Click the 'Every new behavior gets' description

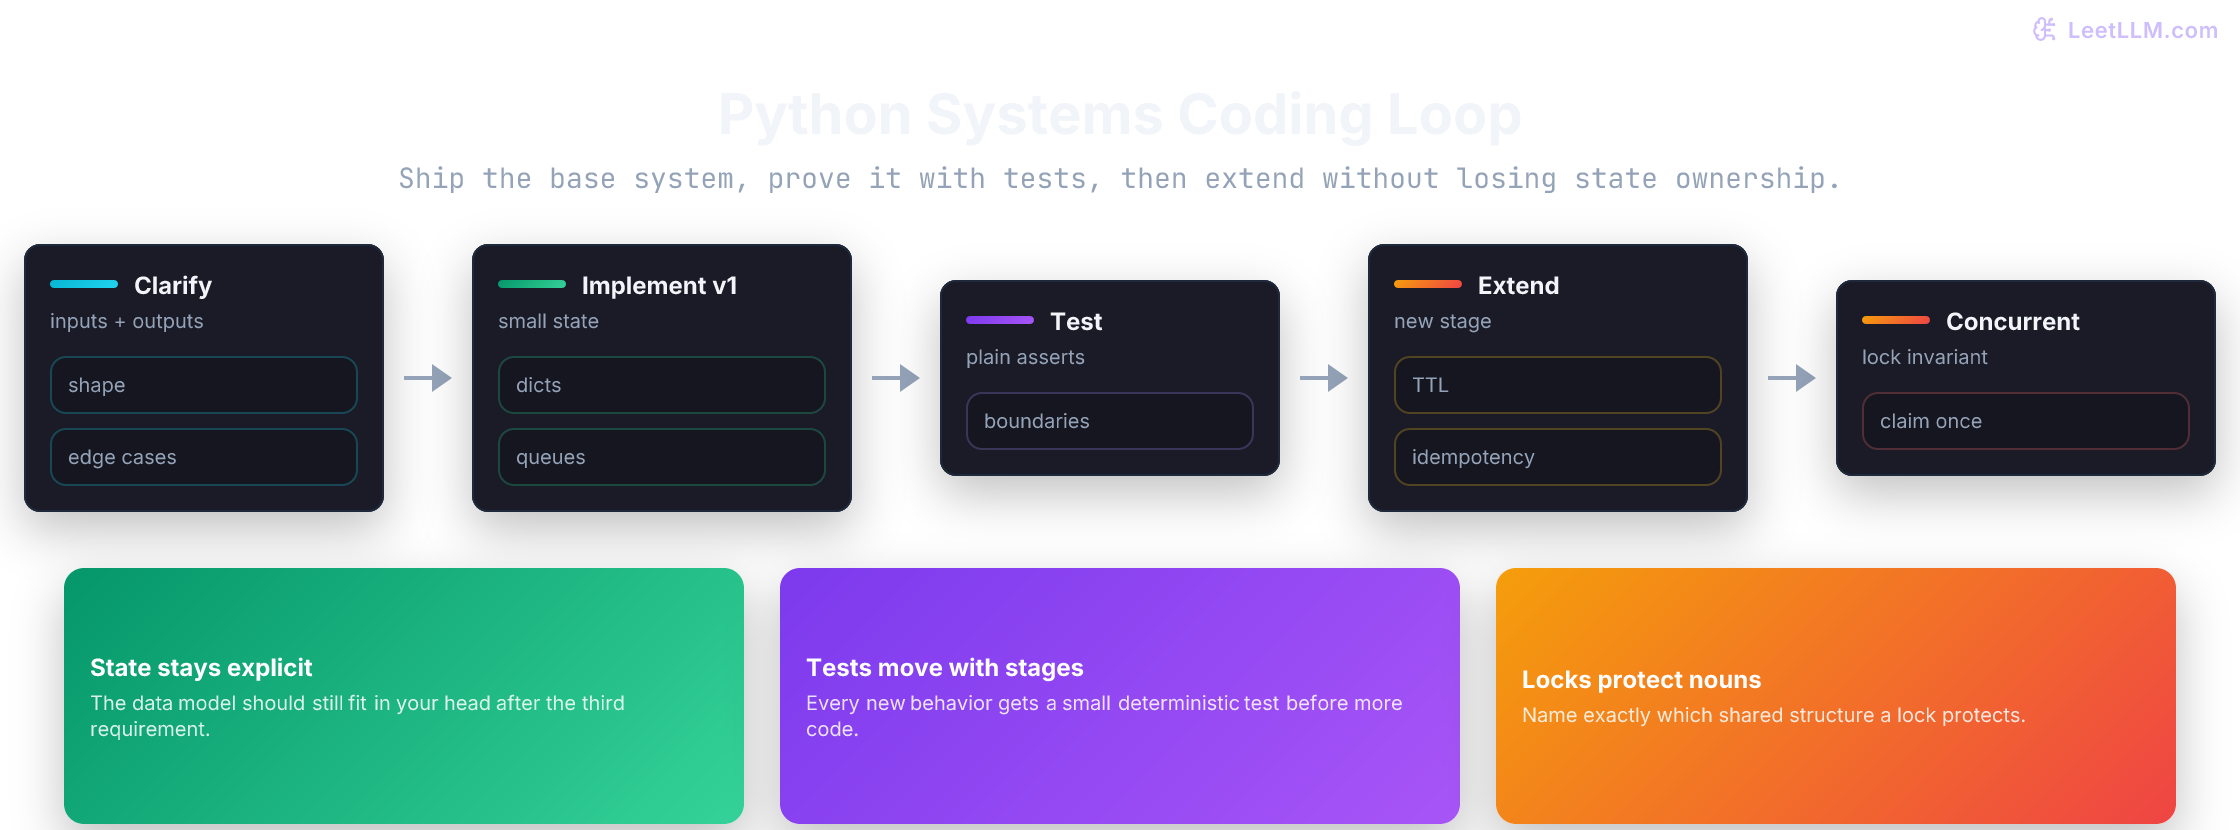click(1104, 716)
